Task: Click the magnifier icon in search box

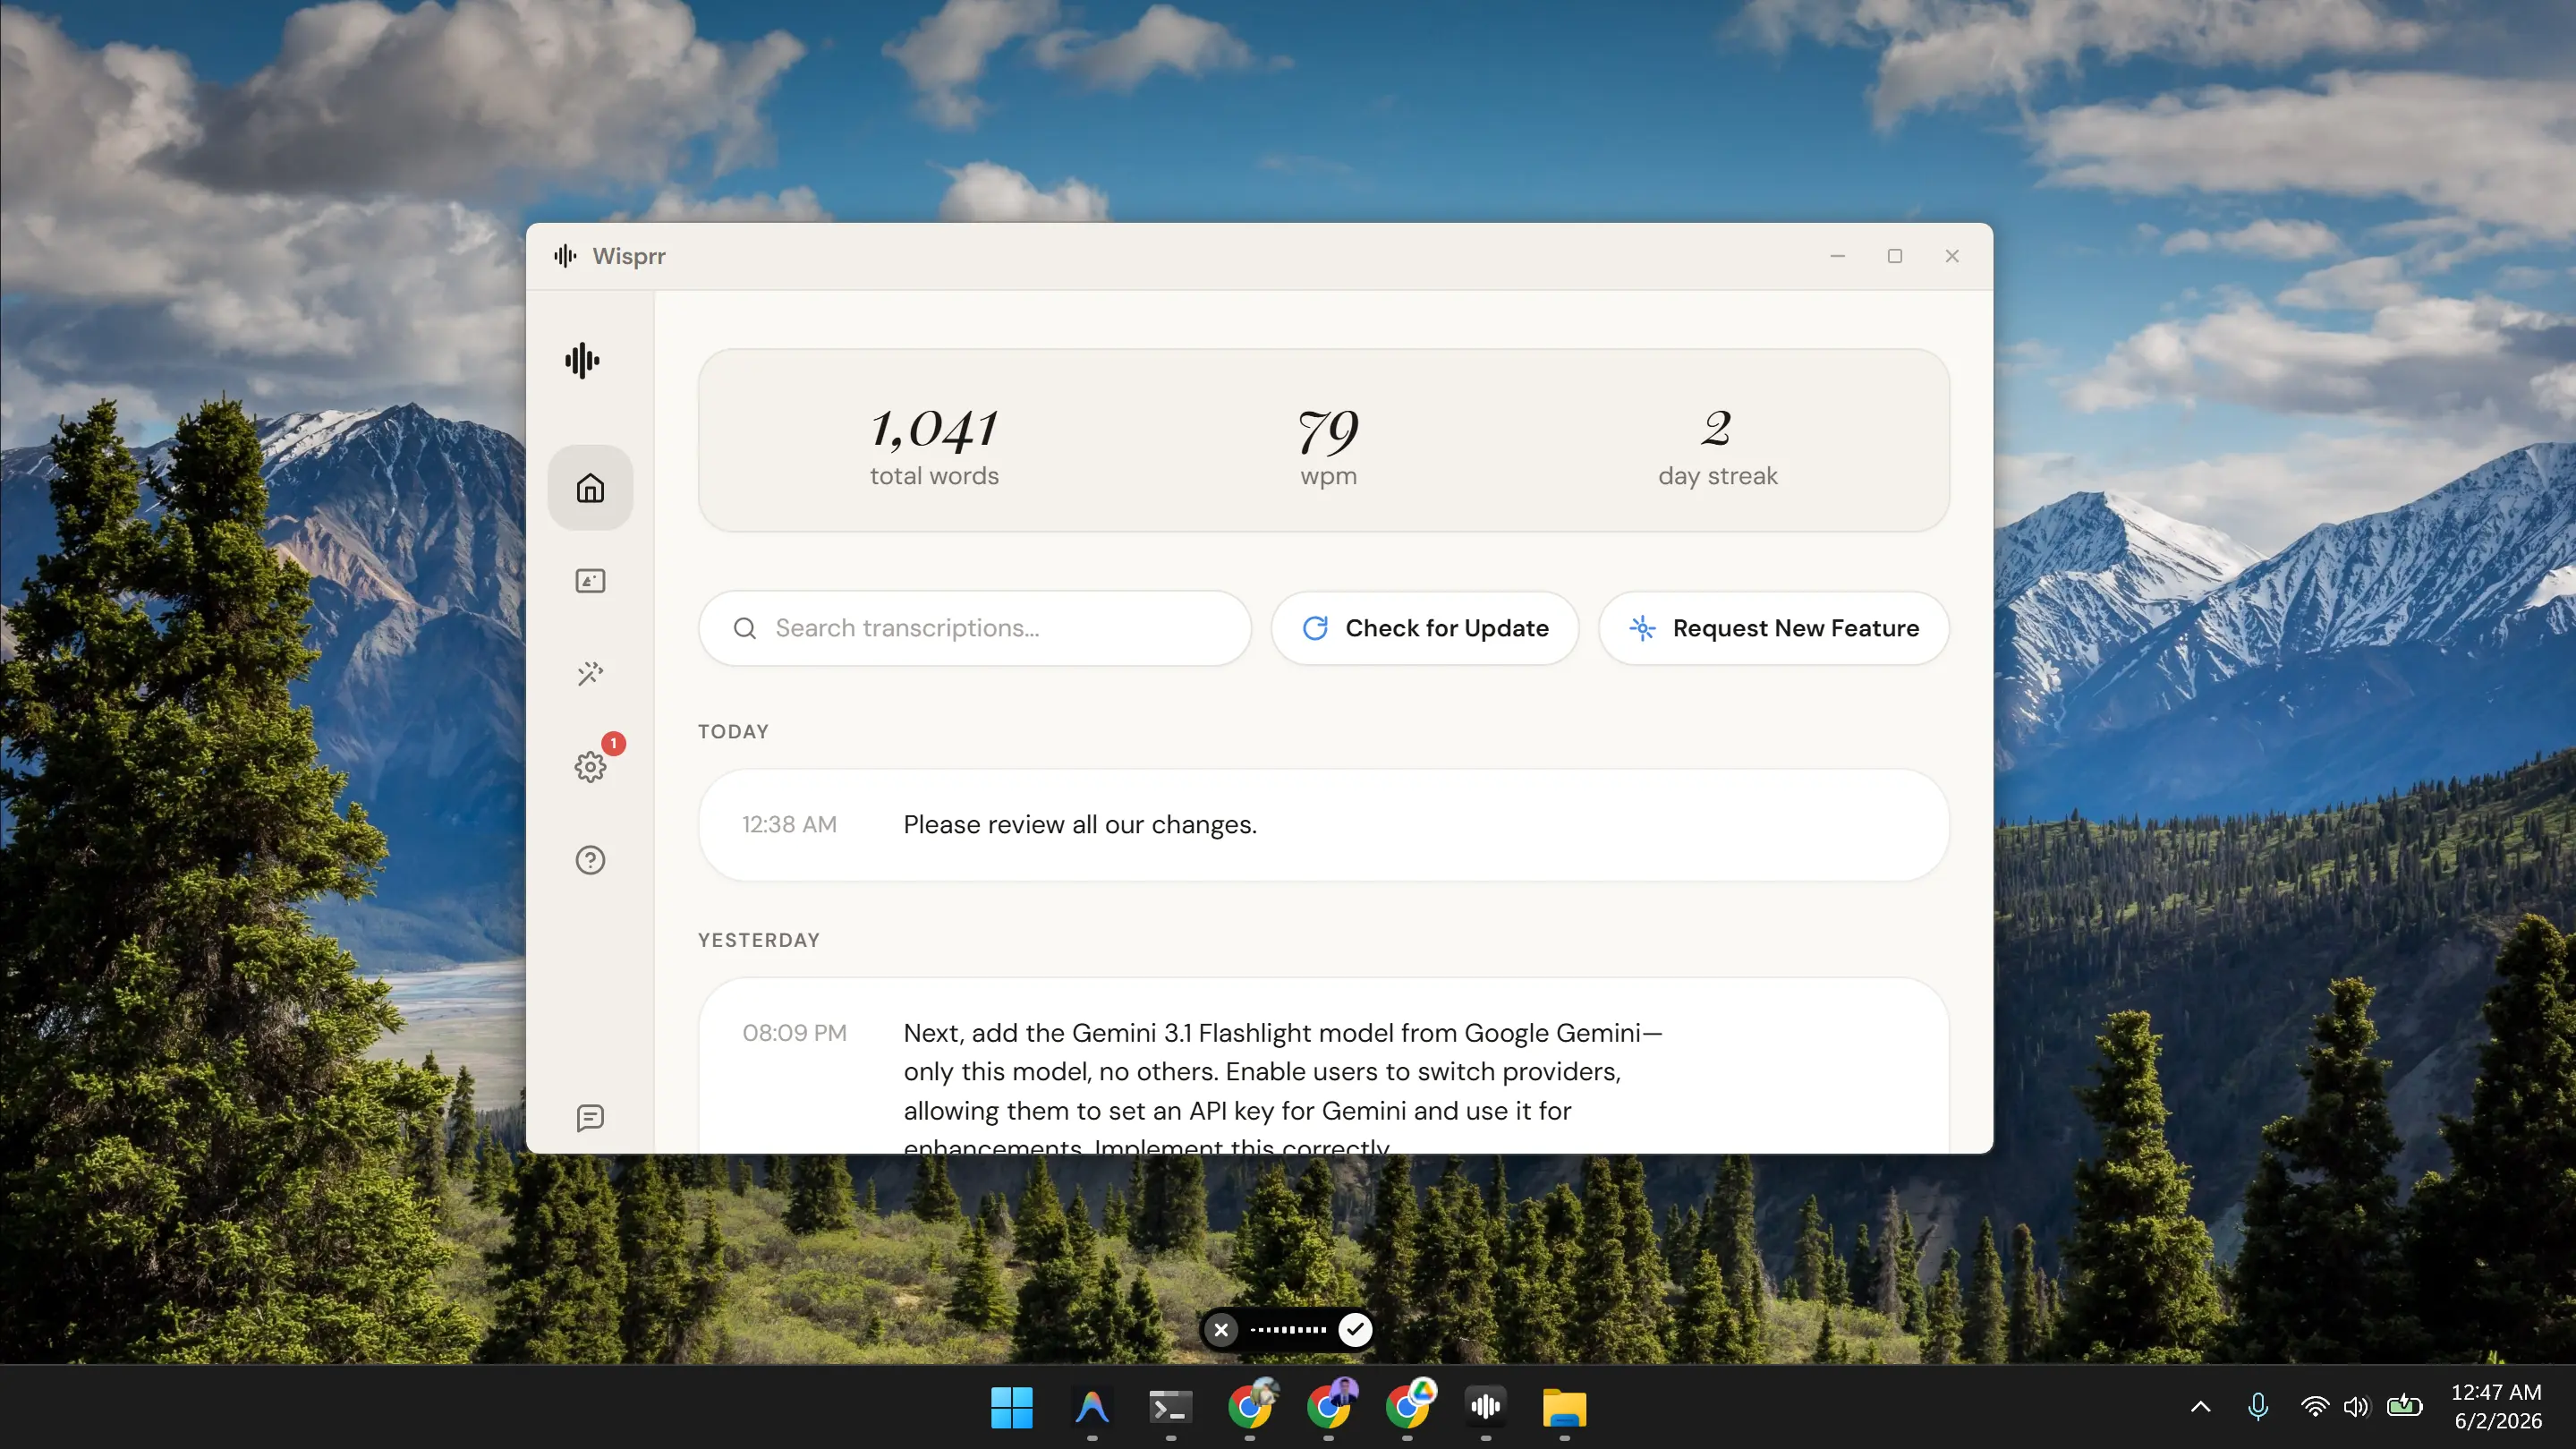Action: coord(745,628)
